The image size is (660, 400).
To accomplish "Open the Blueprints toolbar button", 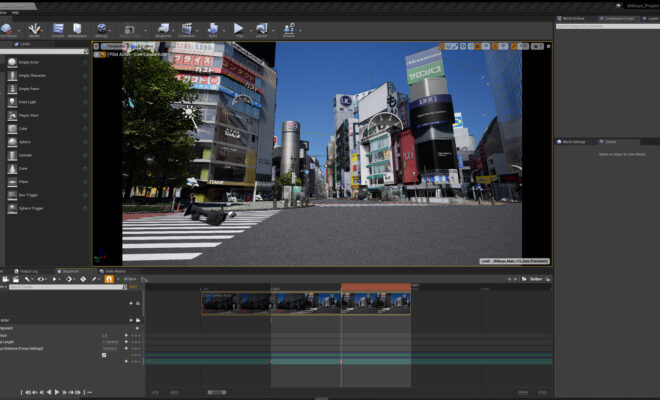I will pyautogui.click(x=163, y=30).
